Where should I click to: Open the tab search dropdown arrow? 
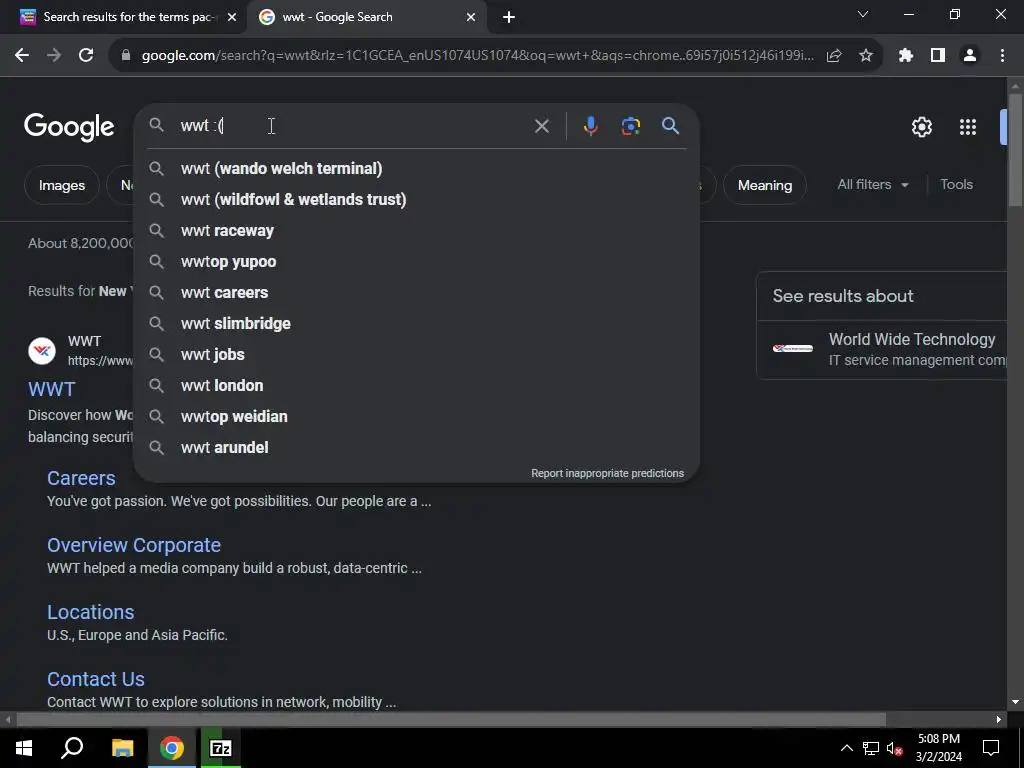pos(863,14)
